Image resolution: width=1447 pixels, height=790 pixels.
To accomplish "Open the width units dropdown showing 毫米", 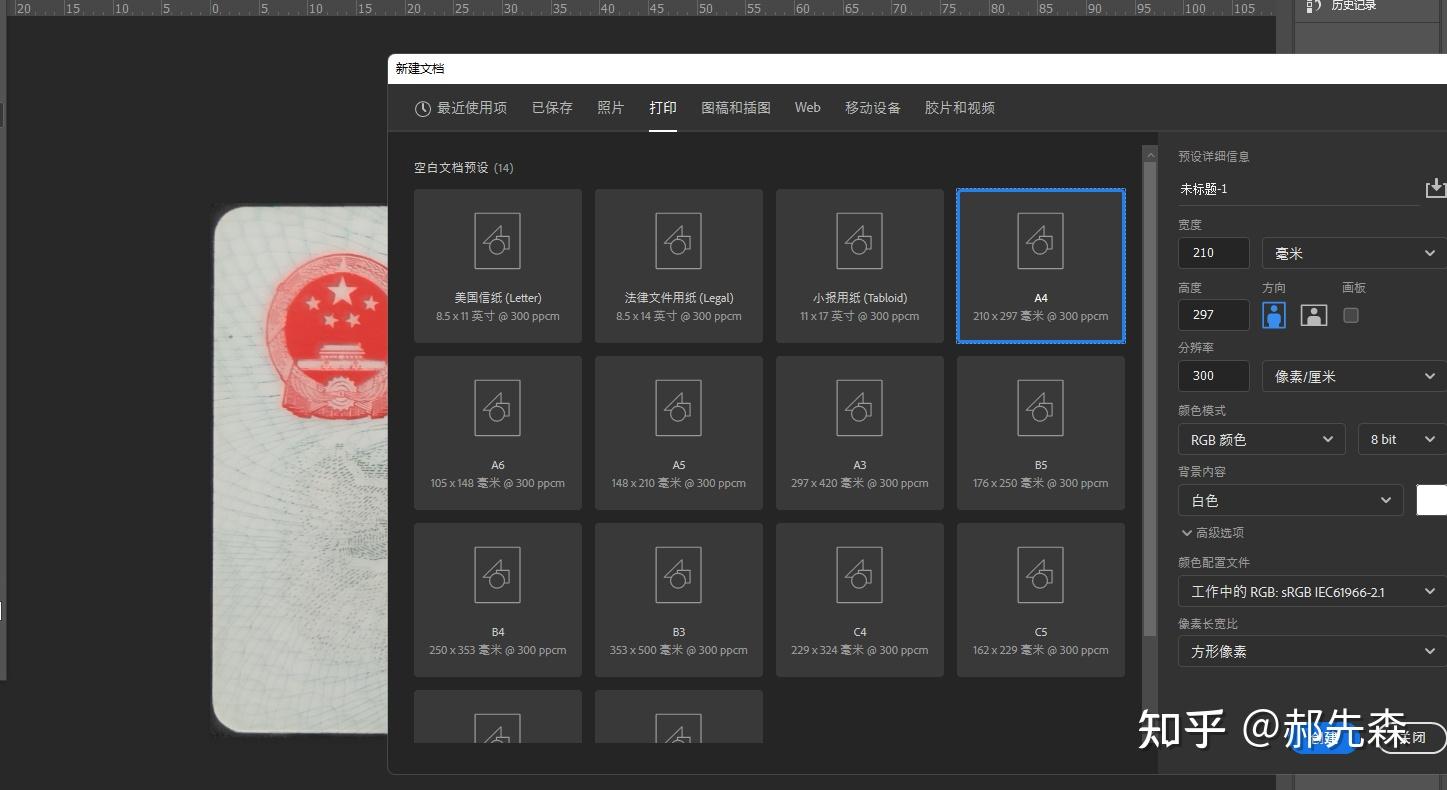I will (x=1352, y=252).
